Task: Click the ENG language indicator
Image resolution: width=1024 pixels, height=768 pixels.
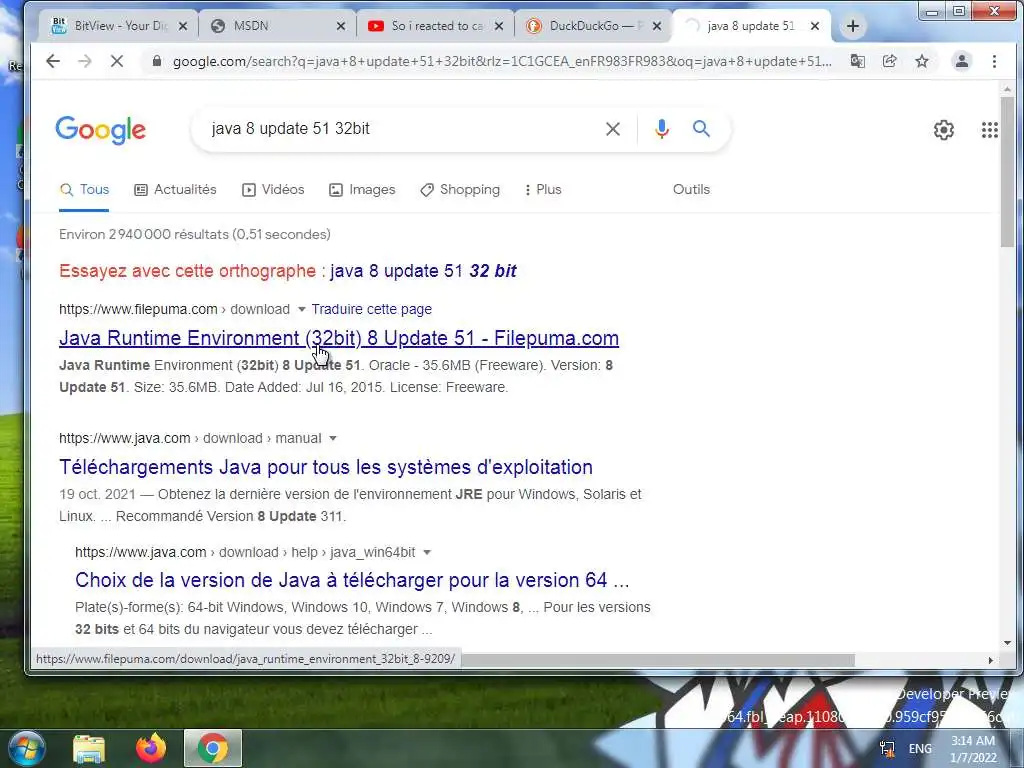Action: click(920, 748)
